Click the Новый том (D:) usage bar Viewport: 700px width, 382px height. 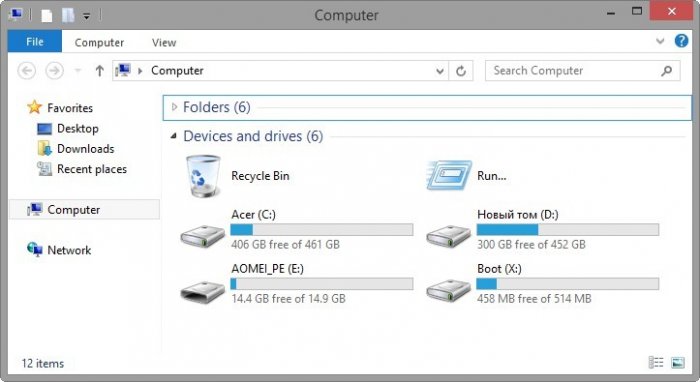click(x=567, y=230)
